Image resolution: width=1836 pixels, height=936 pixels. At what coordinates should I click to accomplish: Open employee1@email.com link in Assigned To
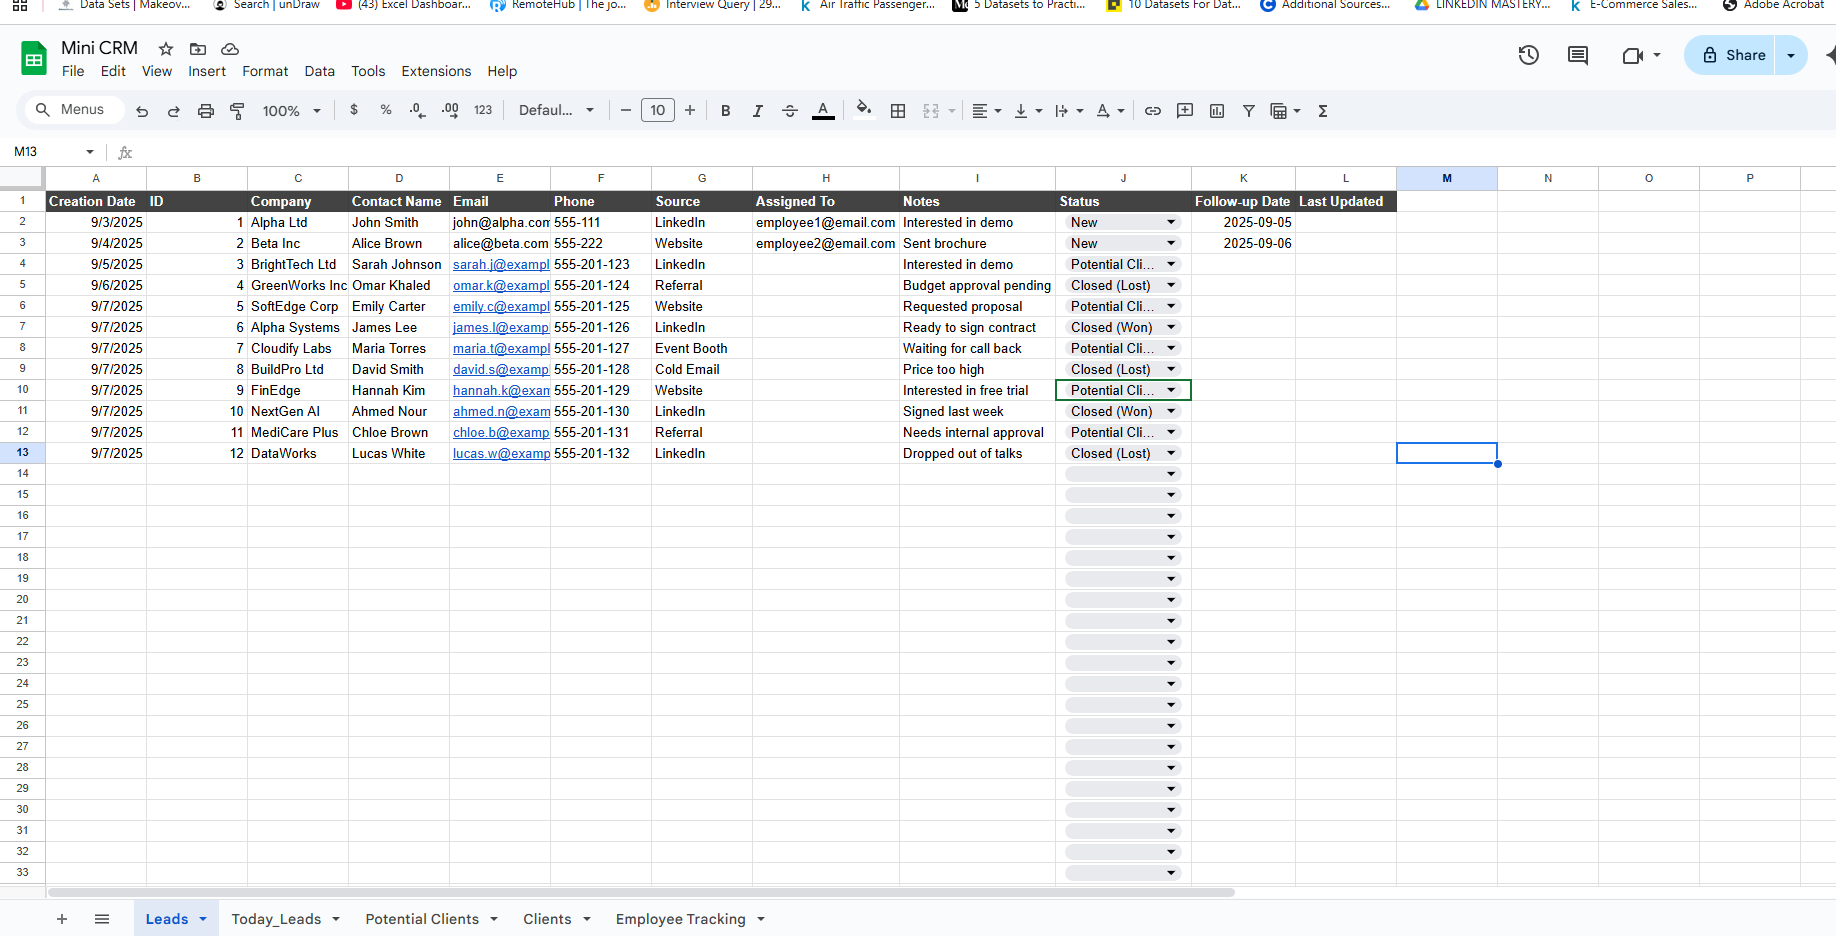(x=825, y=222)
